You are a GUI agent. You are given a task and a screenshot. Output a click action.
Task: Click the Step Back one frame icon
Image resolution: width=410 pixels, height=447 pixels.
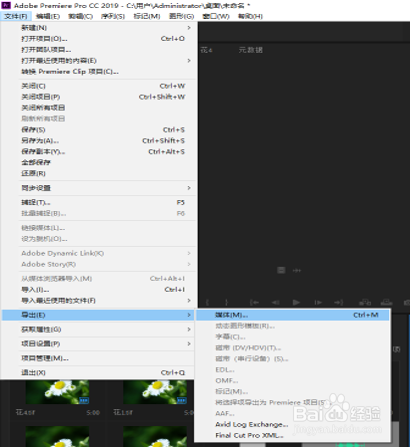pos(275,302)
